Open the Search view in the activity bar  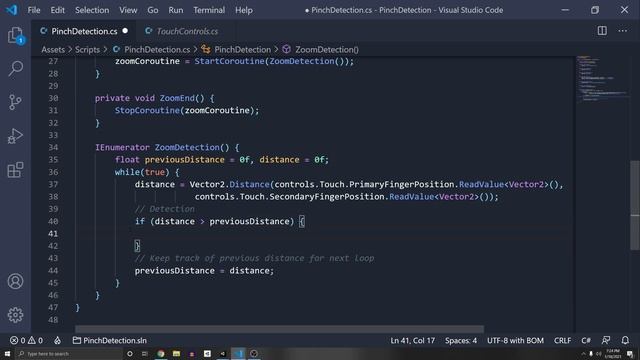[16, 69]
